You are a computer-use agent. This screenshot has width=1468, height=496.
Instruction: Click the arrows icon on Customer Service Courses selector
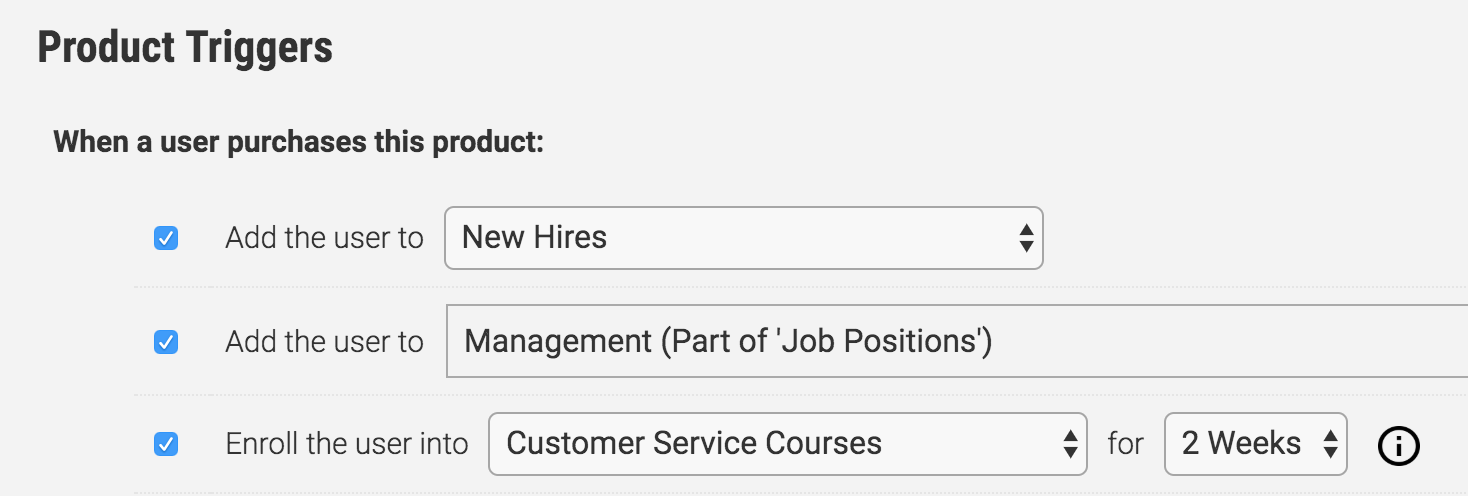1069,444
